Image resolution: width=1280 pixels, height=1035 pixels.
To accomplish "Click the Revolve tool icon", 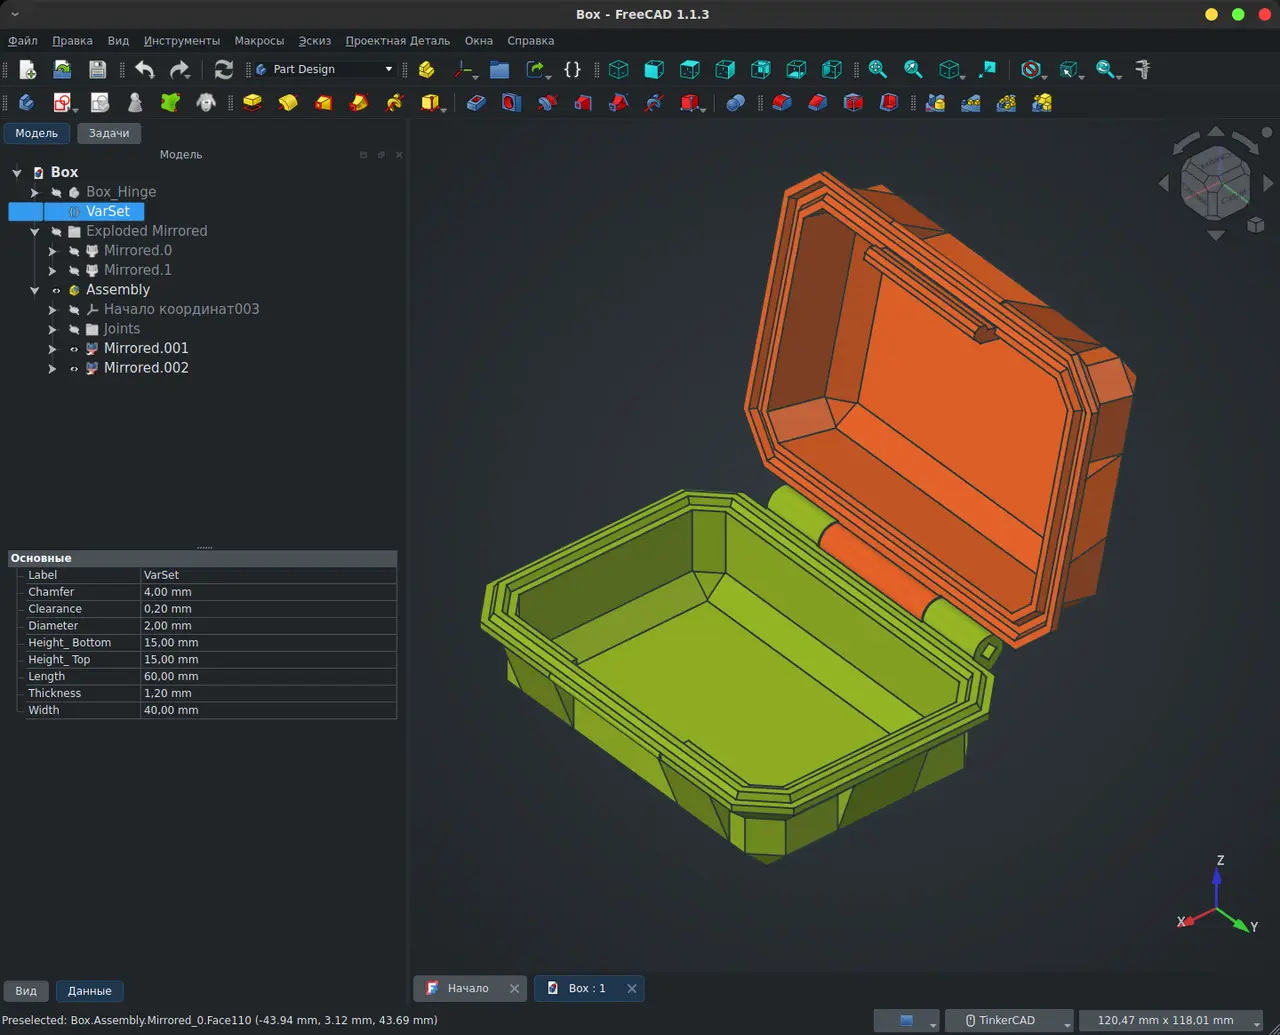I will [288, 102].
